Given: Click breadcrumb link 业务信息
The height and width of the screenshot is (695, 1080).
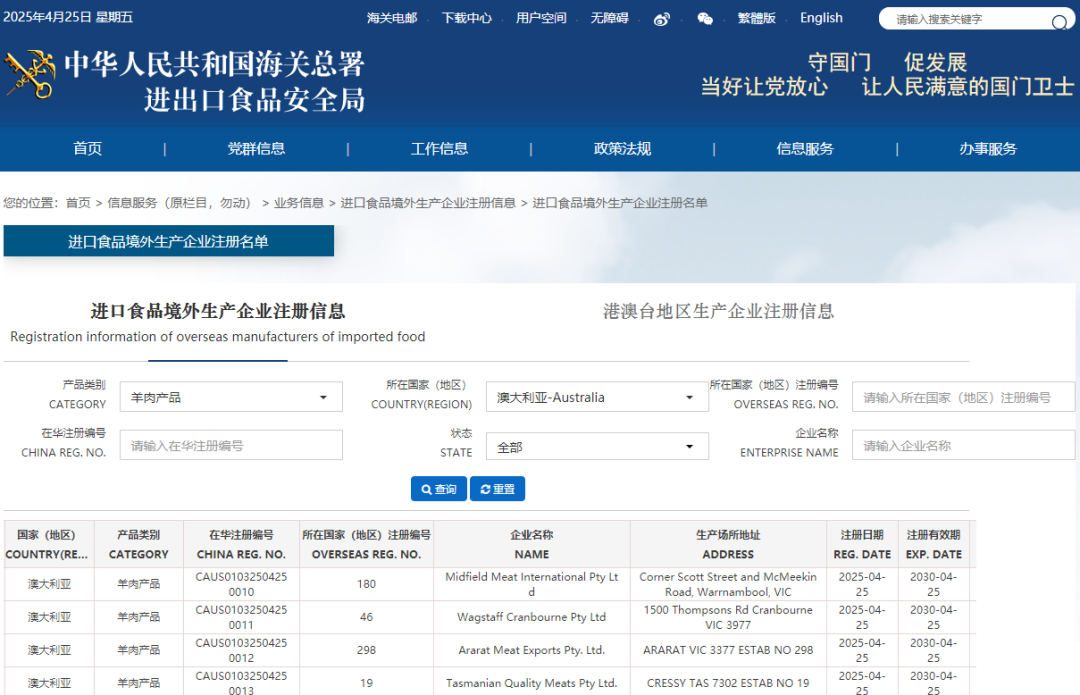Looking at the screenshot, I should point(299,203).
